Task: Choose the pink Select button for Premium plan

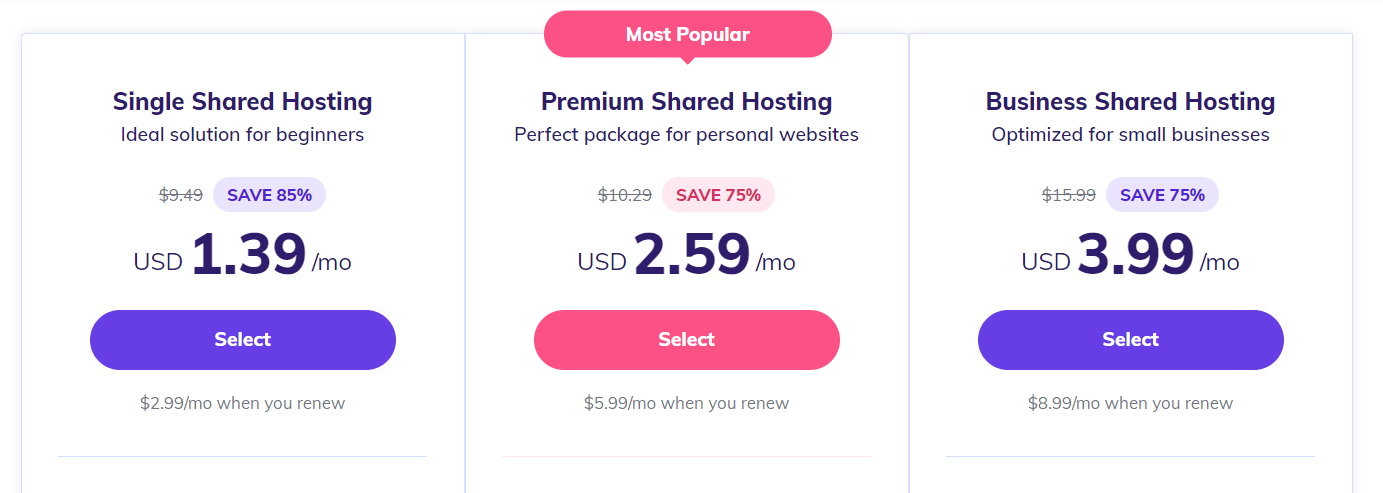Action: coord(687,340)
